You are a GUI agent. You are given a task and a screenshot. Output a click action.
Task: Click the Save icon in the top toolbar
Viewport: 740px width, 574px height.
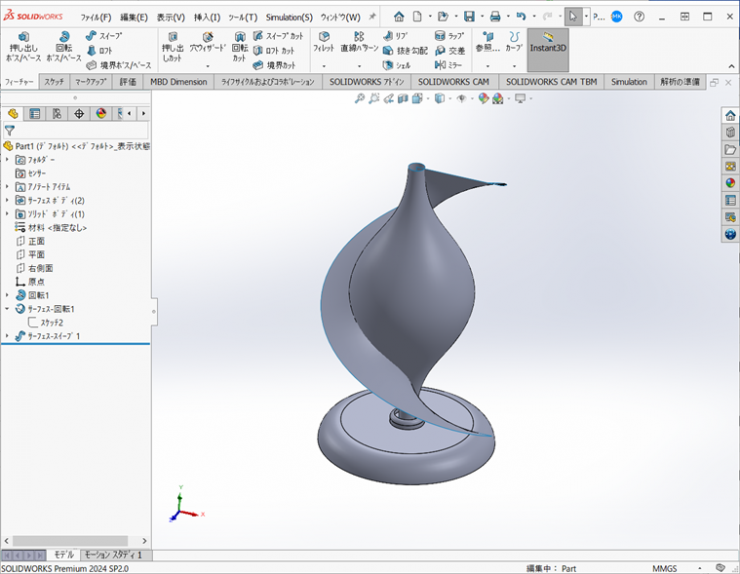469,17
